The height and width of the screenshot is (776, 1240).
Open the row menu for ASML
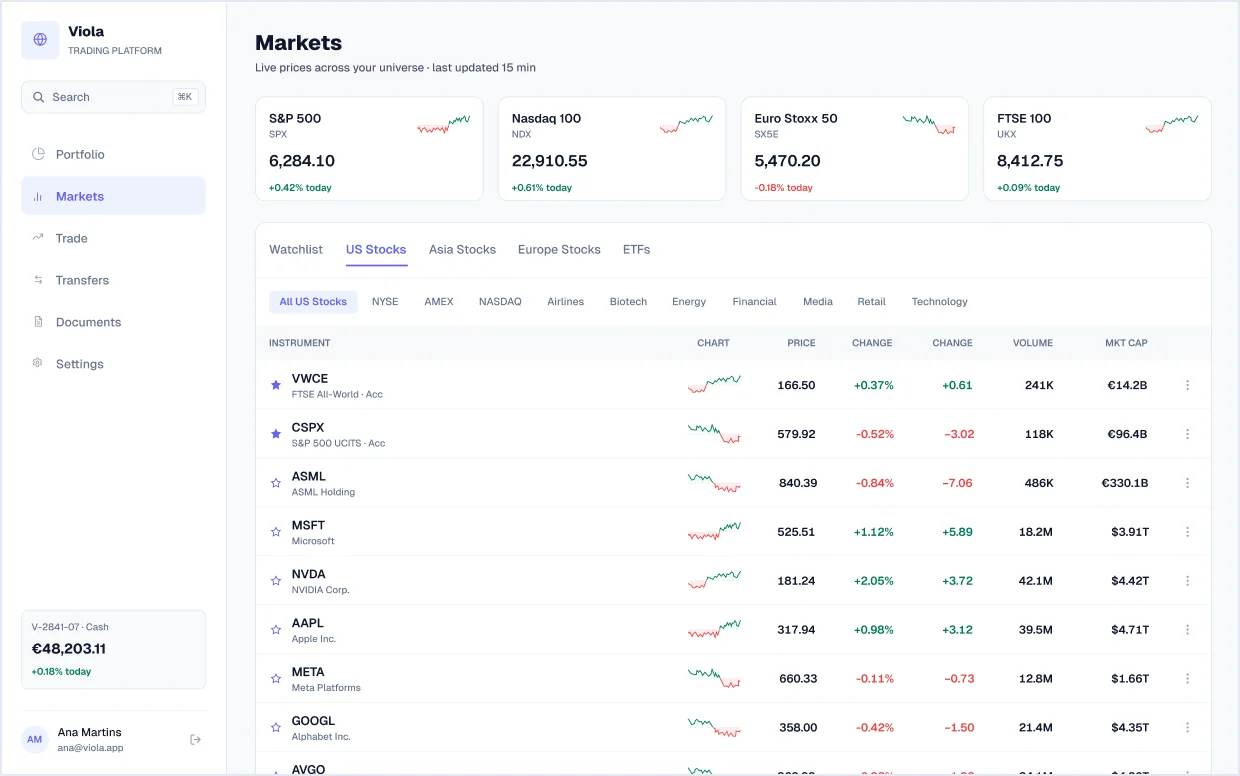(1187, 483)
